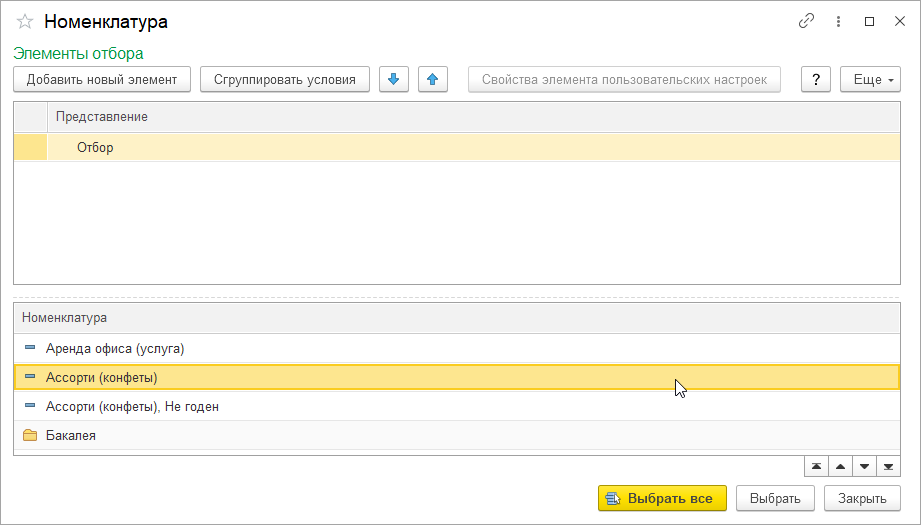Click the Выбрать все button

[662, 498]
